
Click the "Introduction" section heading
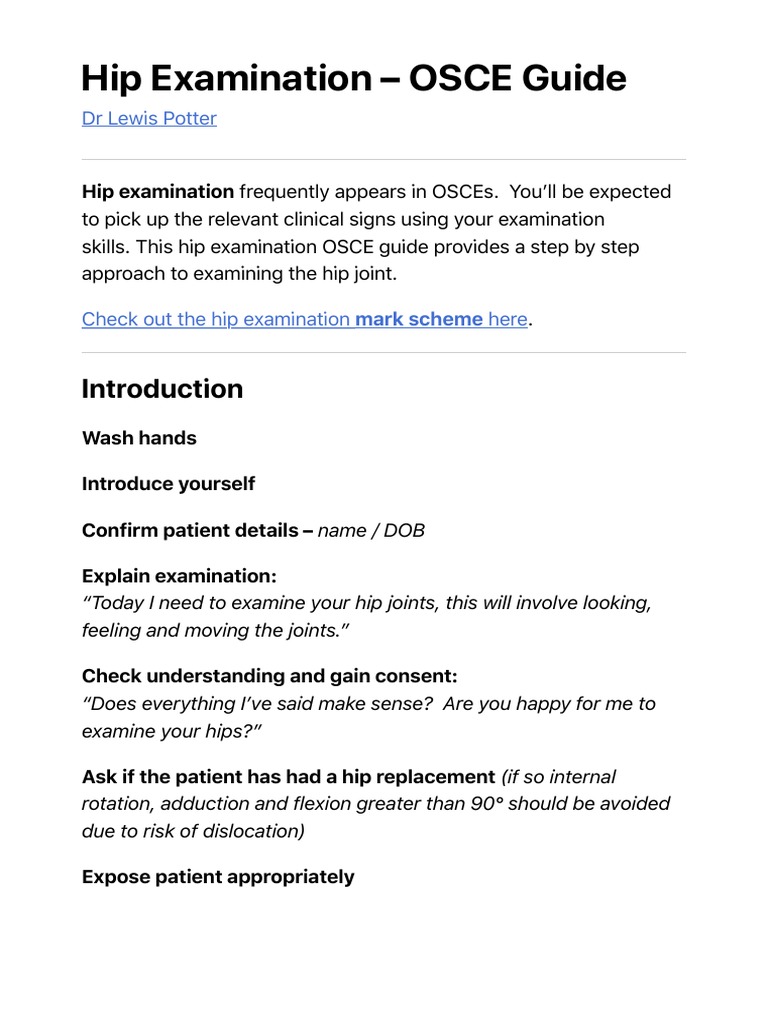tap(162, 389)
